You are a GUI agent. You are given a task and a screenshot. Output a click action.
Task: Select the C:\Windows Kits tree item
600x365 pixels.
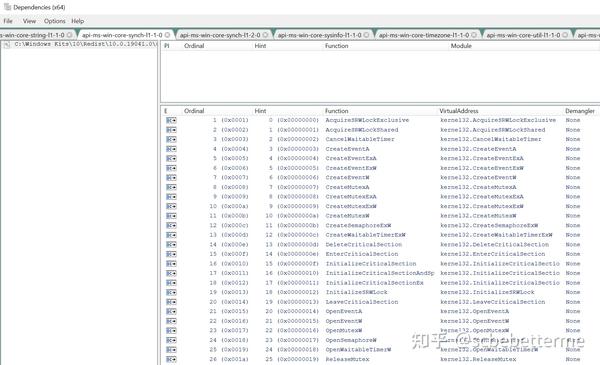86,44
